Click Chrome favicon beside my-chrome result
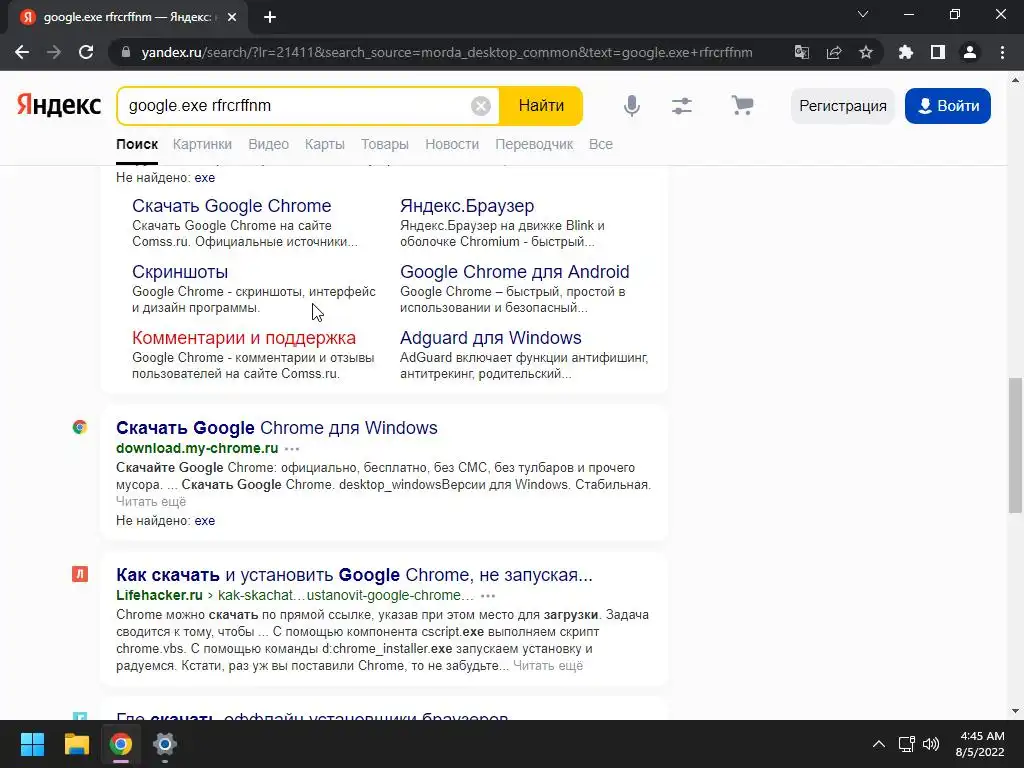Screen dimensions: 1024x768 (80, 427)
